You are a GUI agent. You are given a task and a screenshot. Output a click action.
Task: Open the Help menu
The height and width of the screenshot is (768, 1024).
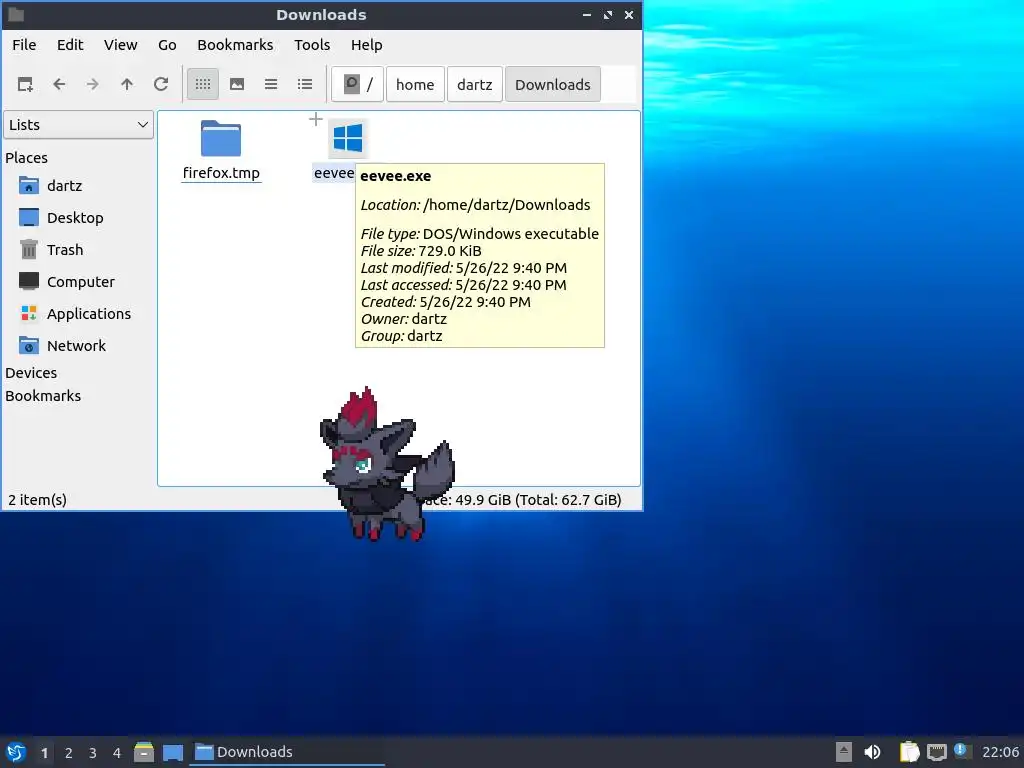tap(366, 45)
